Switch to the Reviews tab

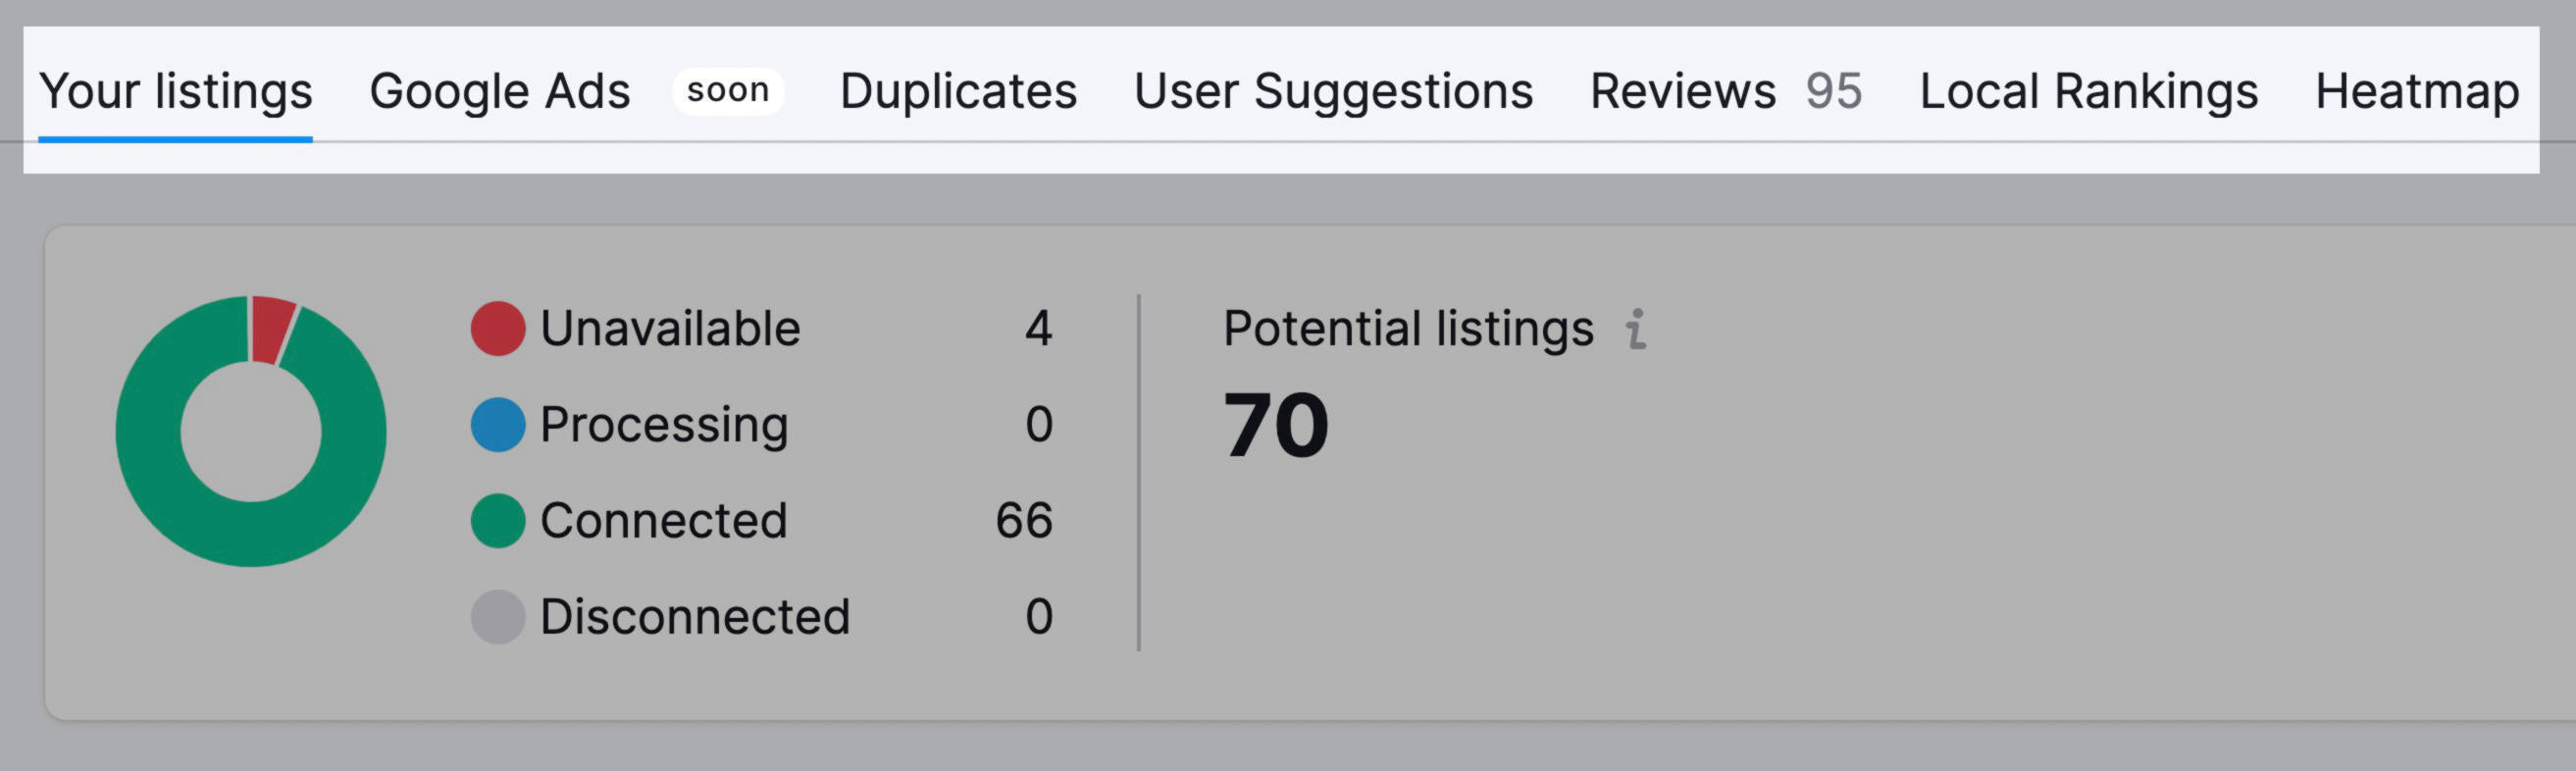[1684, 90]
